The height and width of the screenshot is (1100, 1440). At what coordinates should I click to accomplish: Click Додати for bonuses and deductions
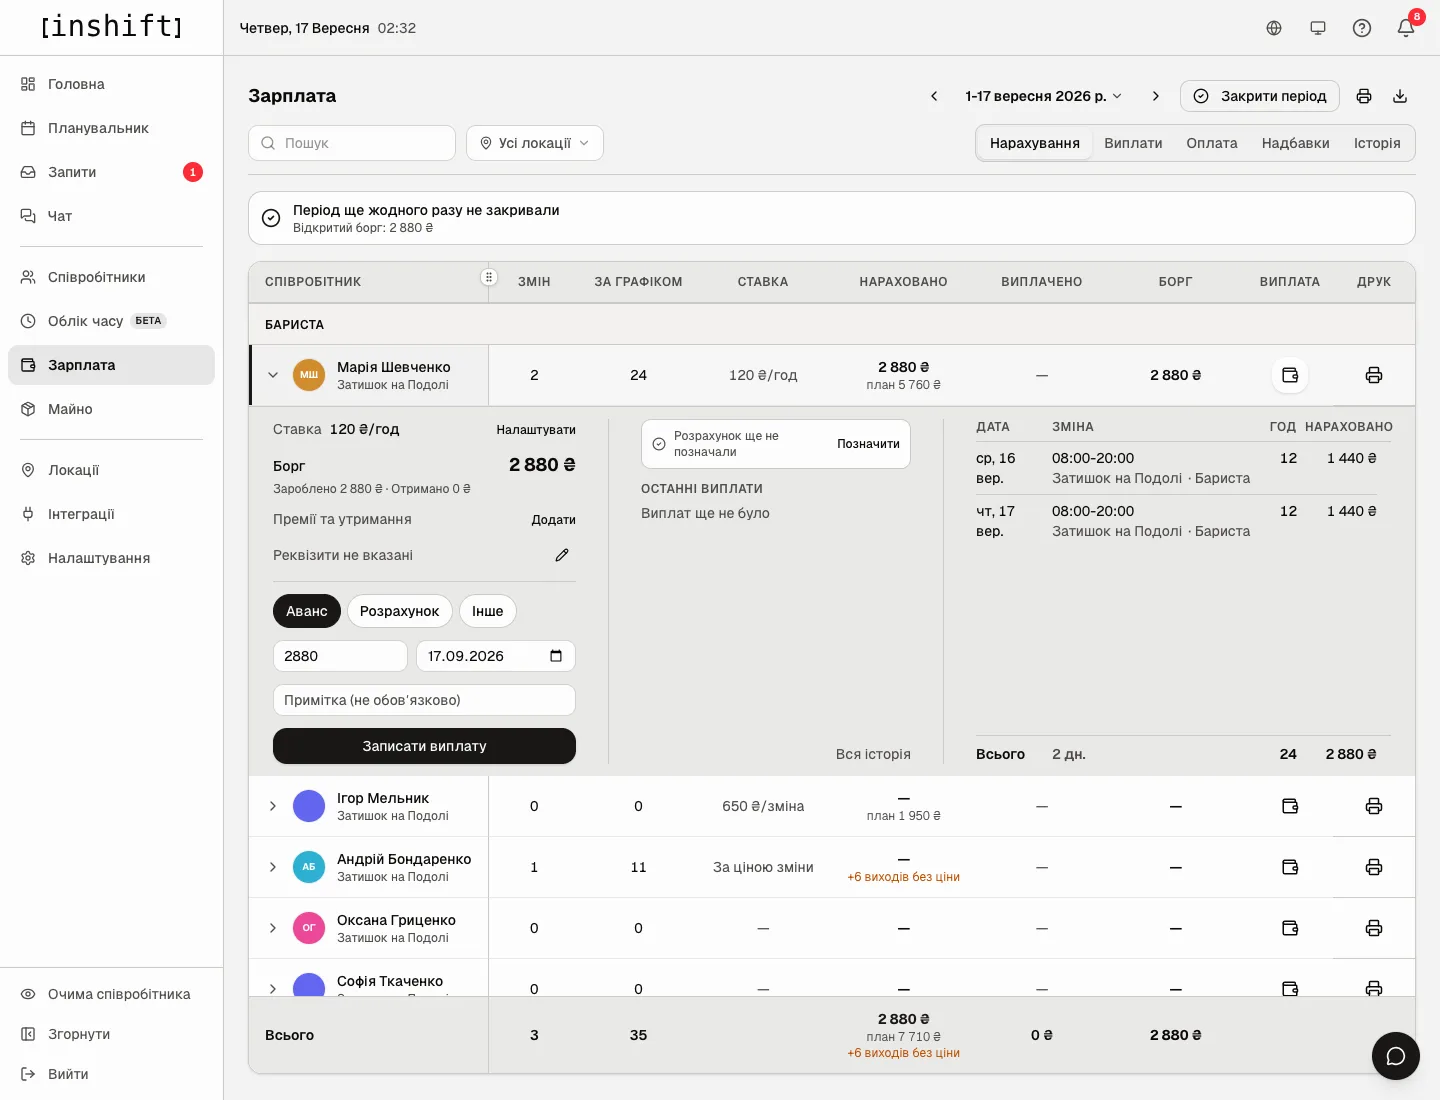click(554, 520)
